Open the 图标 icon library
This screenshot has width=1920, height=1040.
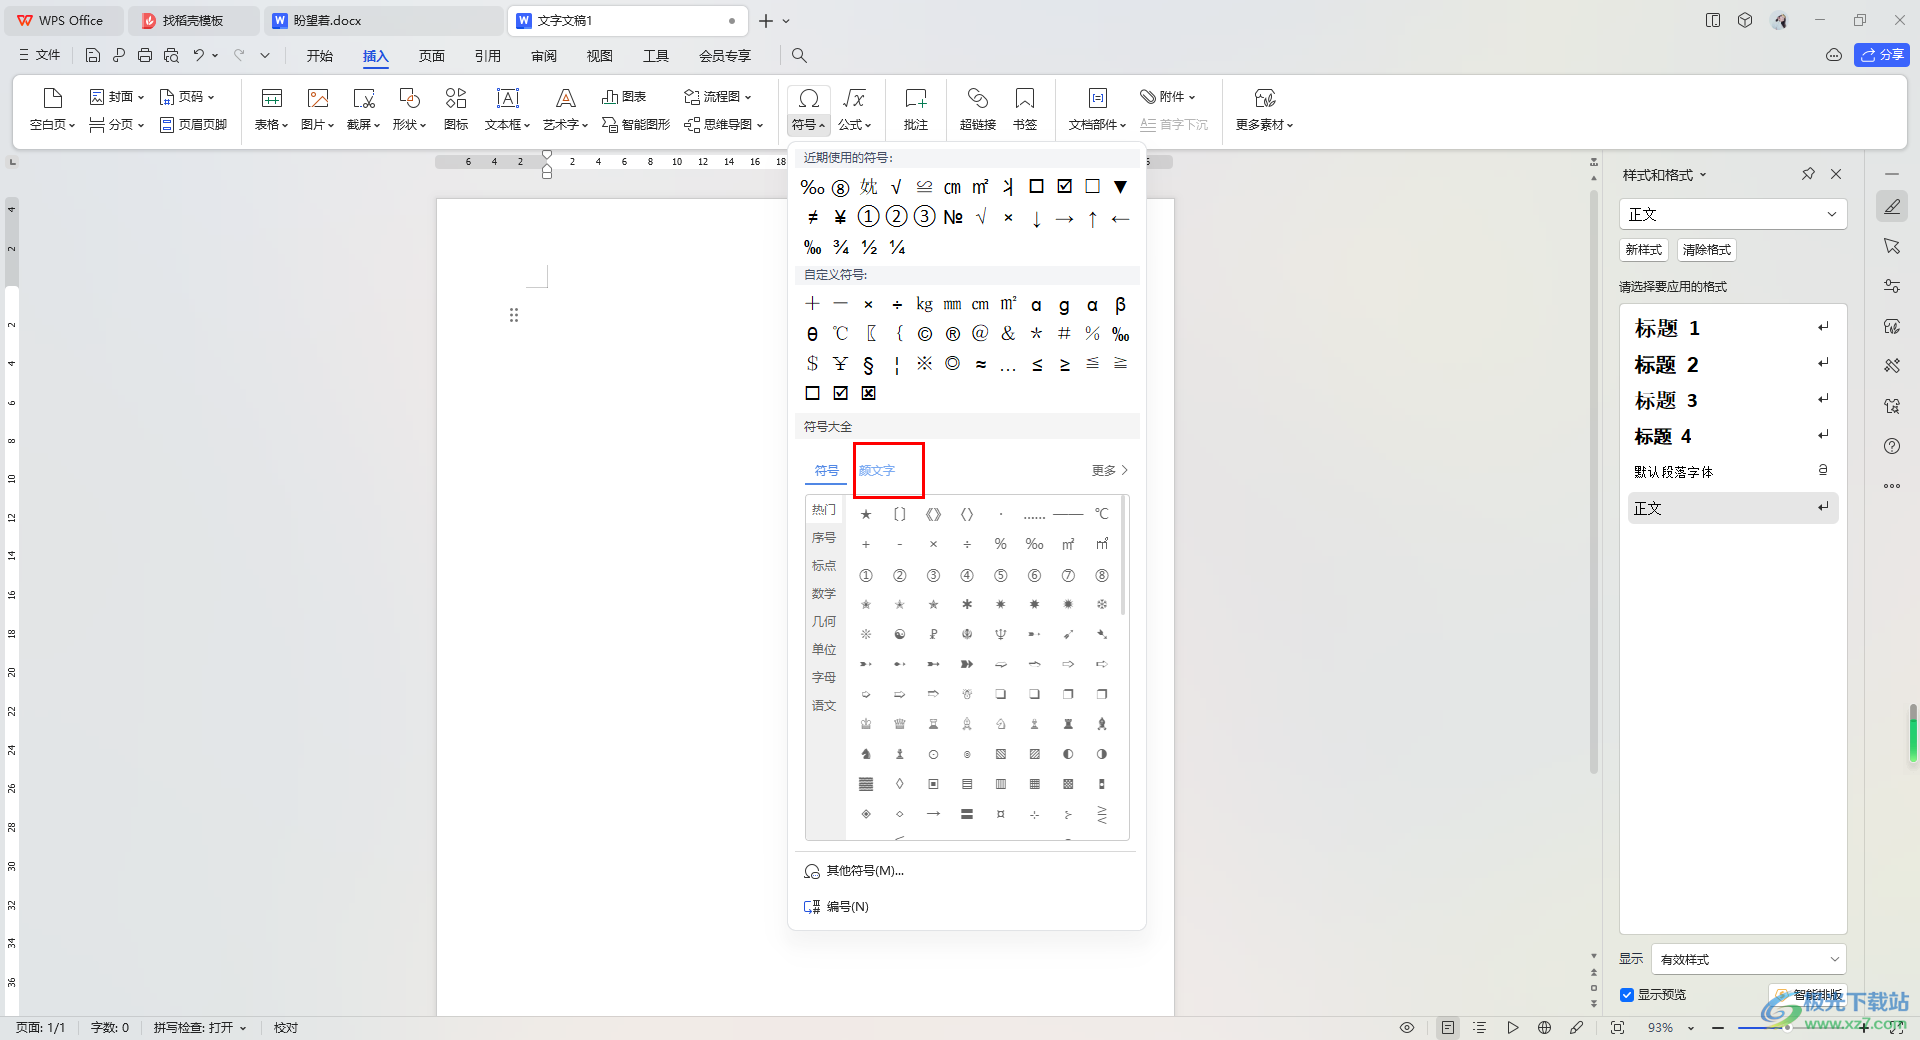[456, 110]
